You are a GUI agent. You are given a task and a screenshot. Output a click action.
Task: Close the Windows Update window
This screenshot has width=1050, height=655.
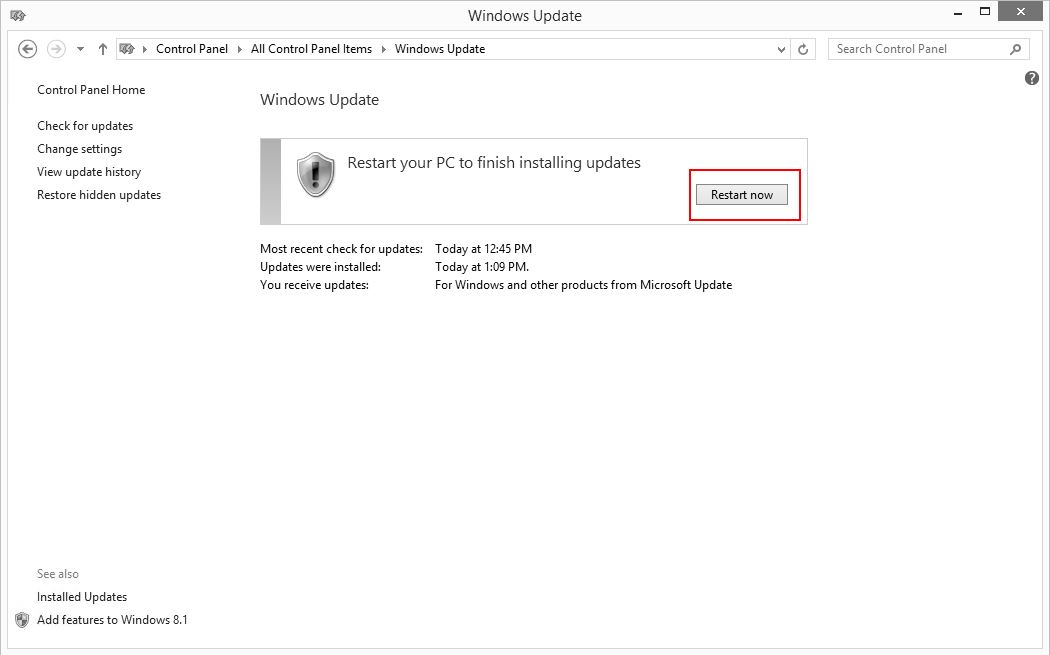[x=1021, y=11]
